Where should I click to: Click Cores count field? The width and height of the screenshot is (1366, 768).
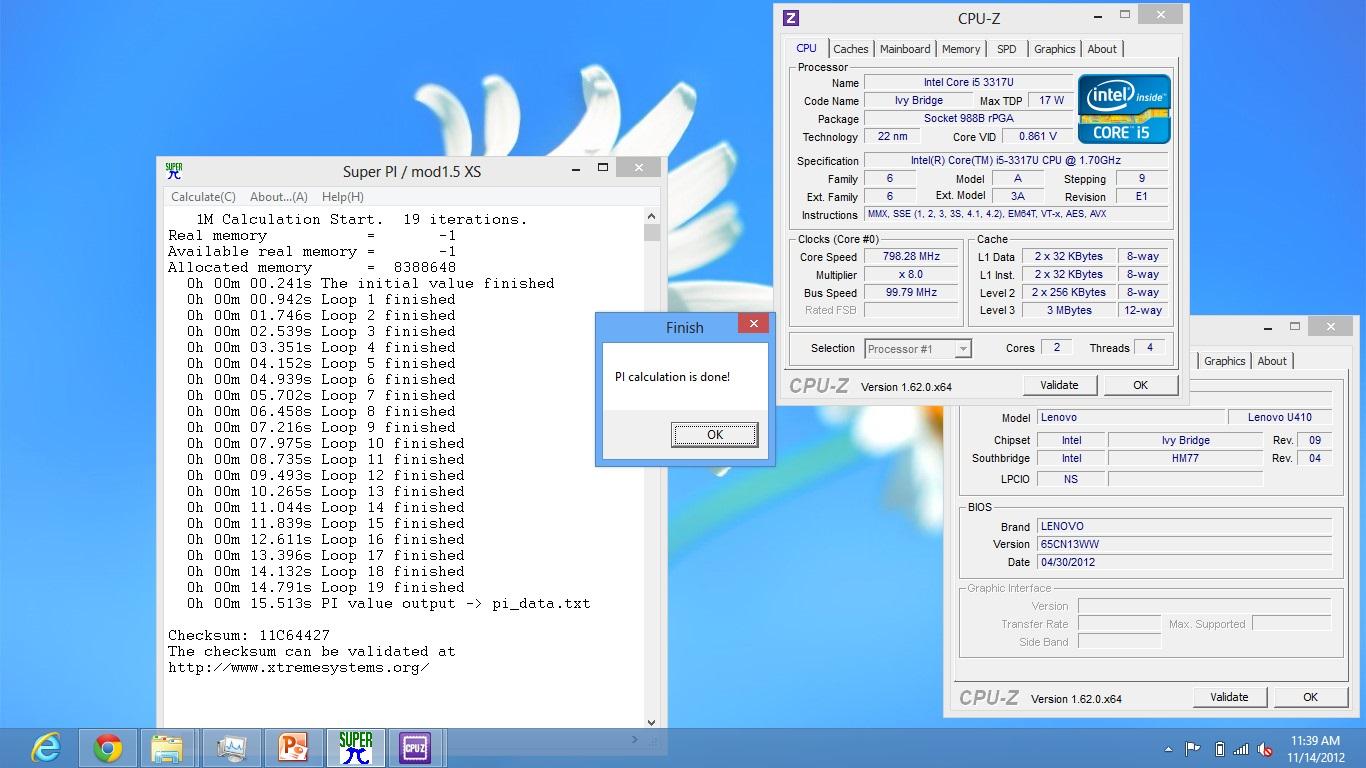[x=1056, y=347]
